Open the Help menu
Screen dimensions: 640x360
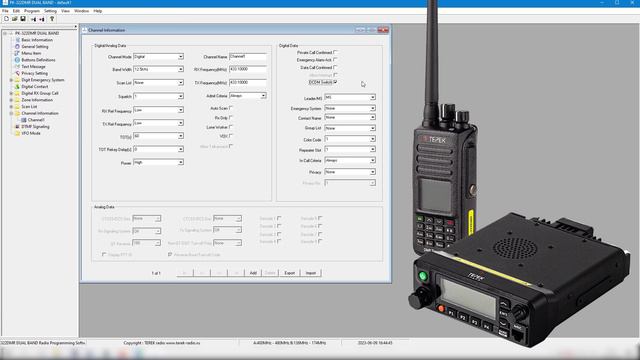click(98, 11)
